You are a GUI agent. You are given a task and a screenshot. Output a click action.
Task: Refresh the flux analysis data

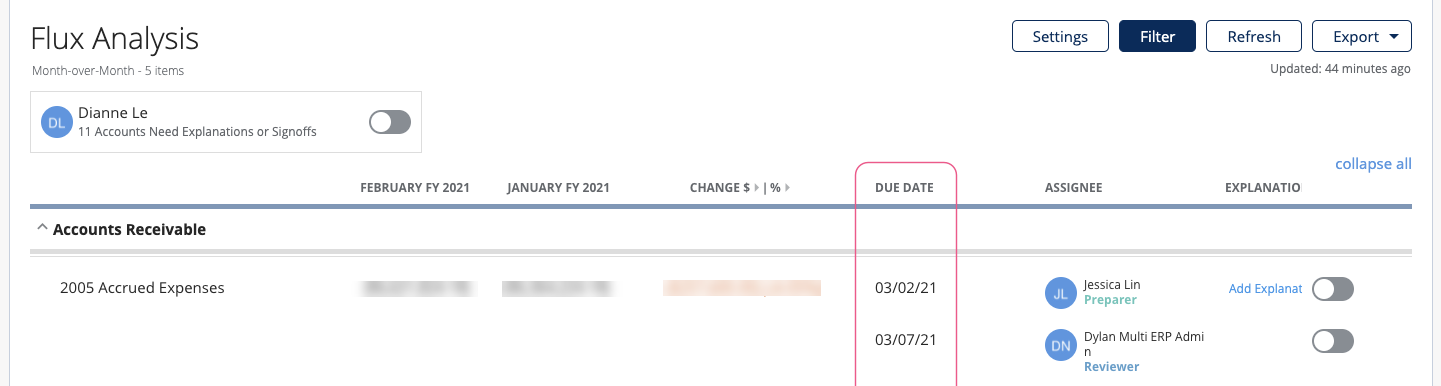point(1254,36)
